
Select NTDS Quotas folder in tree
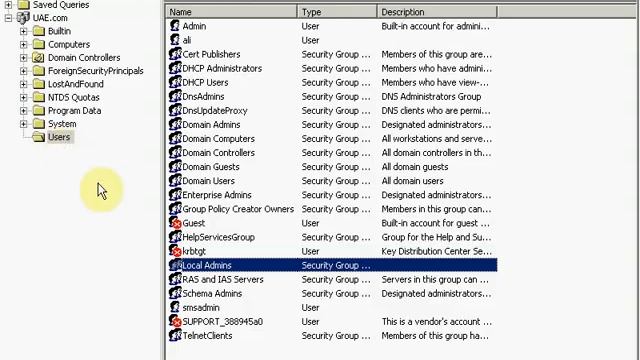(74, 97)
